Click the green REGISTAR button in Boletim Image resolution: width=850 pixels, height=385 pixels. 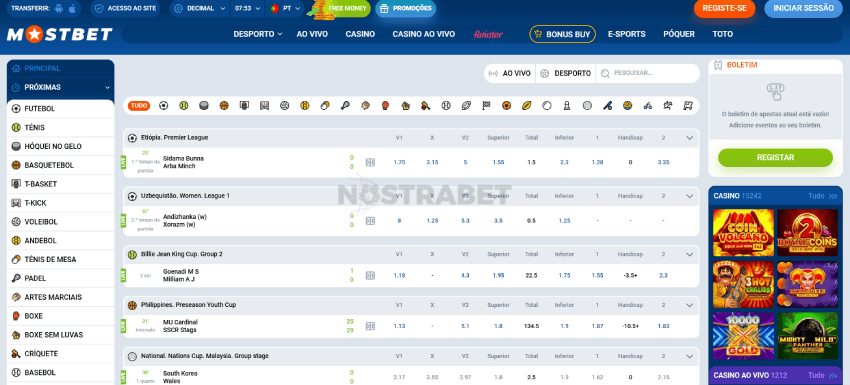[x=775, y=157]
